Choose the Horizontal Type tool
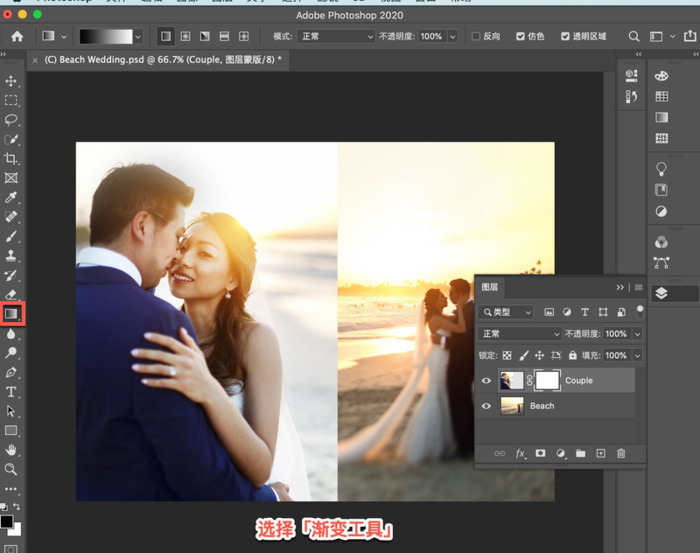The width and height of the screenshot is (700, 553). coord(11,392)
